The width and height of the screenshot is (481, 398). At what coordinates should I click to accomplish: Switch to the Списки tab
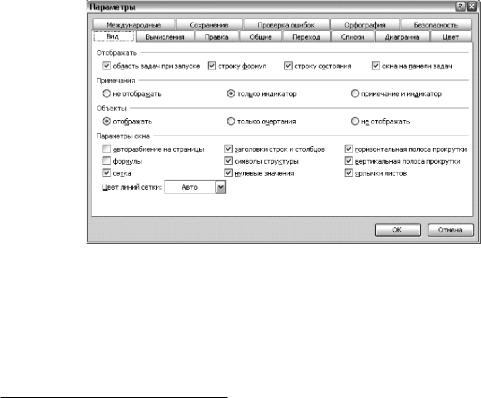point(353,37)
